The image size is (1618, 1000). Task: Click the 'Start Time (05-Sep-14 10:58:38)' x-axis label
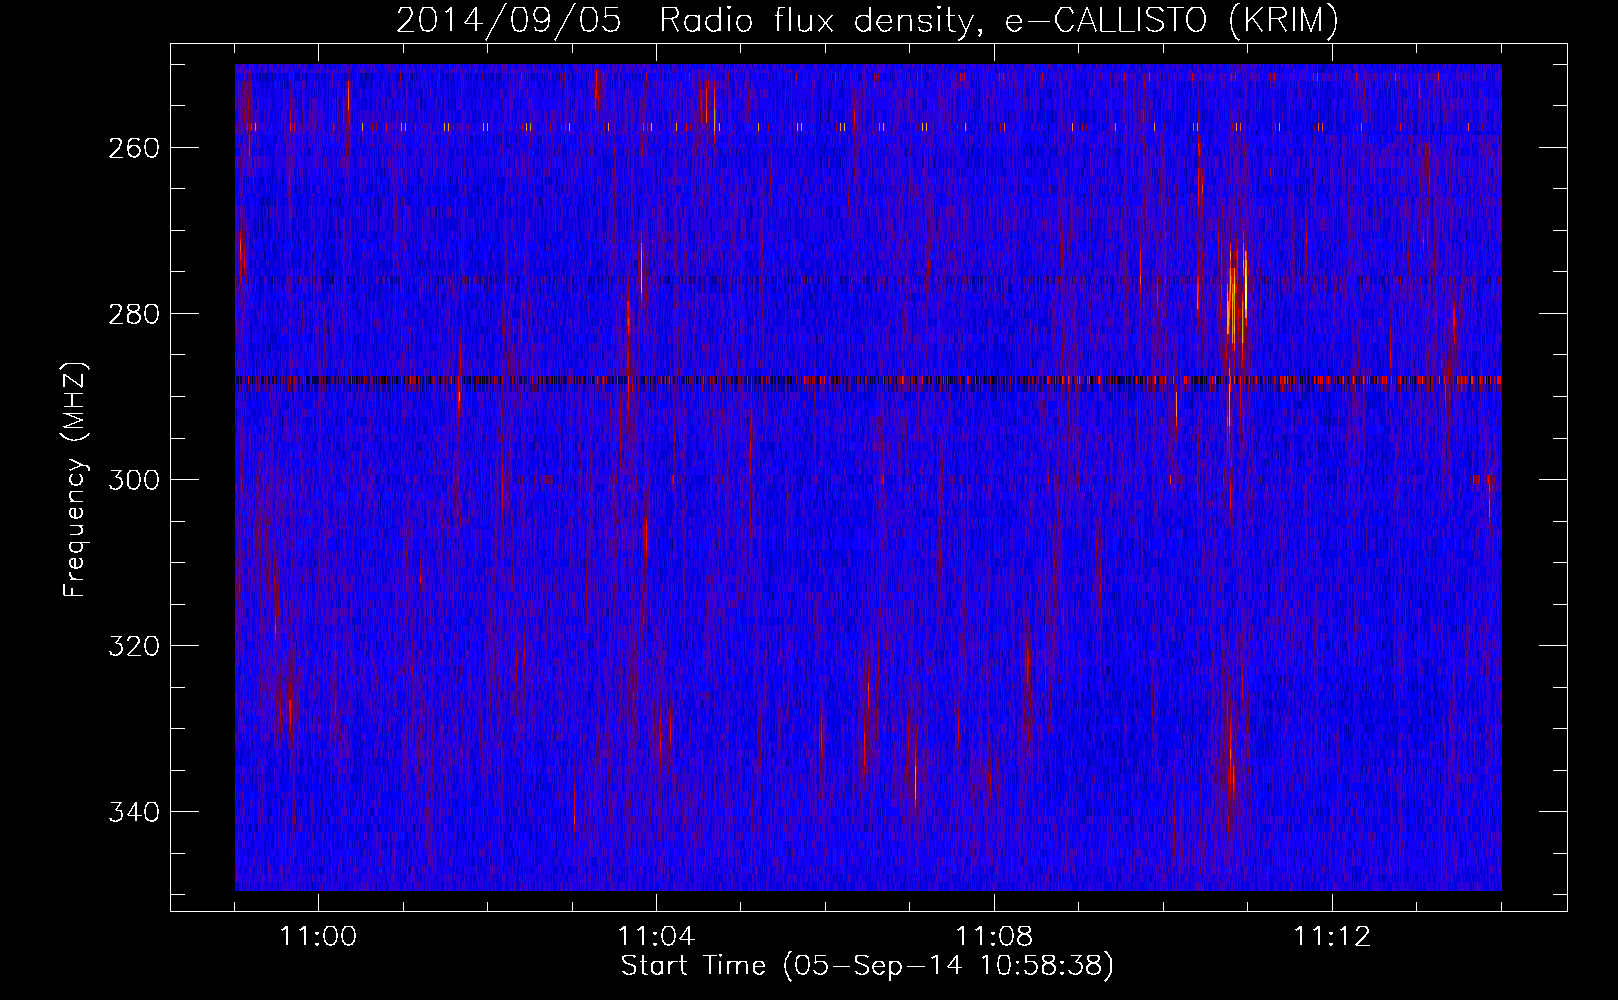point(867,966)
